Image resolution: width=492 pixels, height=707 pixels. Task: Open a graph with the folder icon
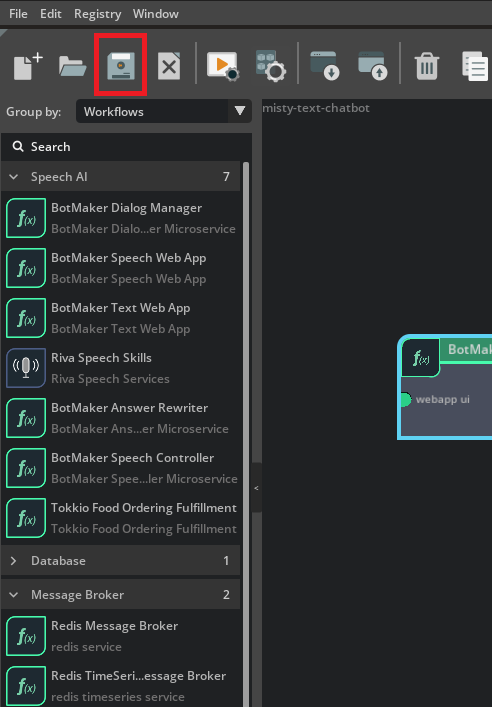pos(72,66)
